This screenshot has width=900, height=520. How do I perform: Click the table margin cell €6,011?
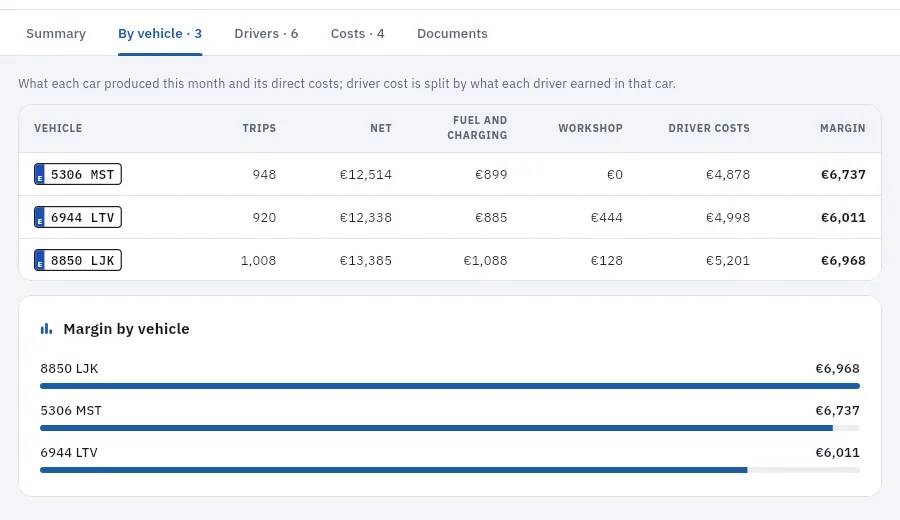point(843,217)
